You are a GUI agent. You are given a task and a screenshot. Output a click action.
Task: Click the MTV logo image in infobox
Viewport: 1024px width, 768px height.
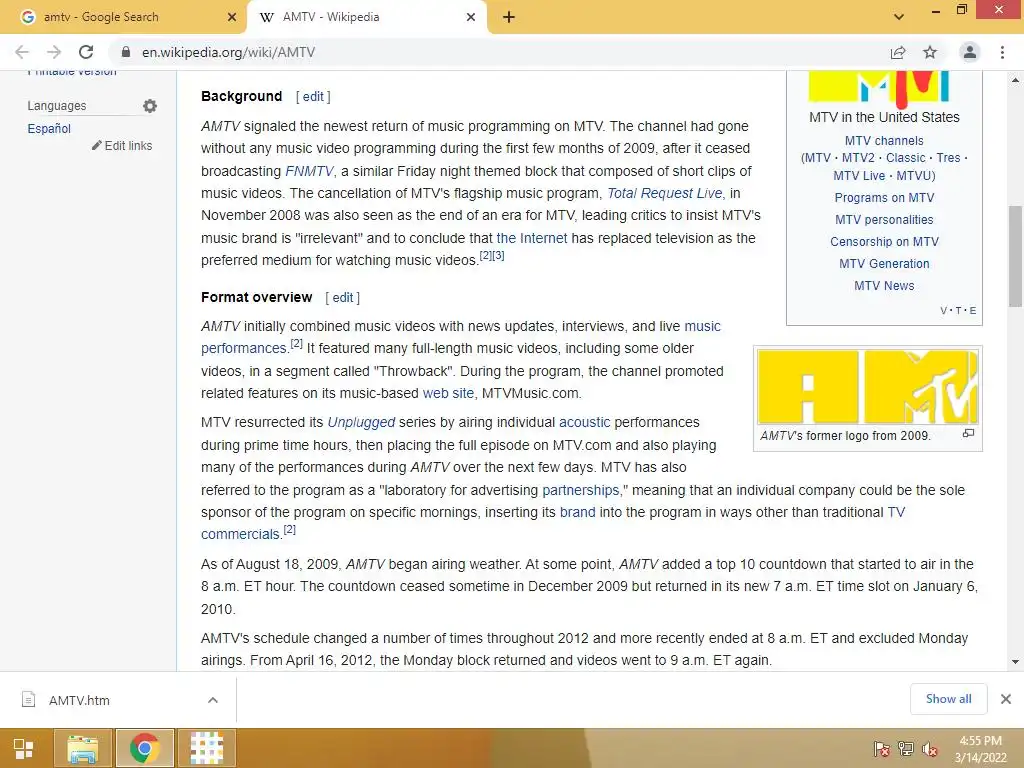pos(879,88)
